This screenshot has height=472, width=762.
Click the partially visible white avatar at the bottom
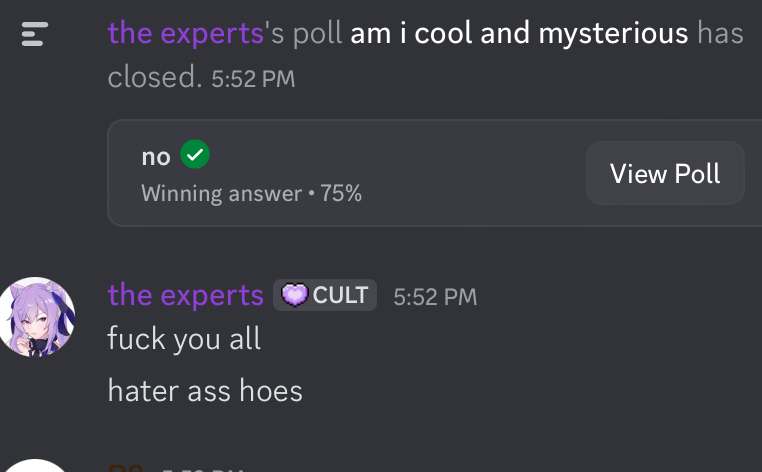(36, 466)
